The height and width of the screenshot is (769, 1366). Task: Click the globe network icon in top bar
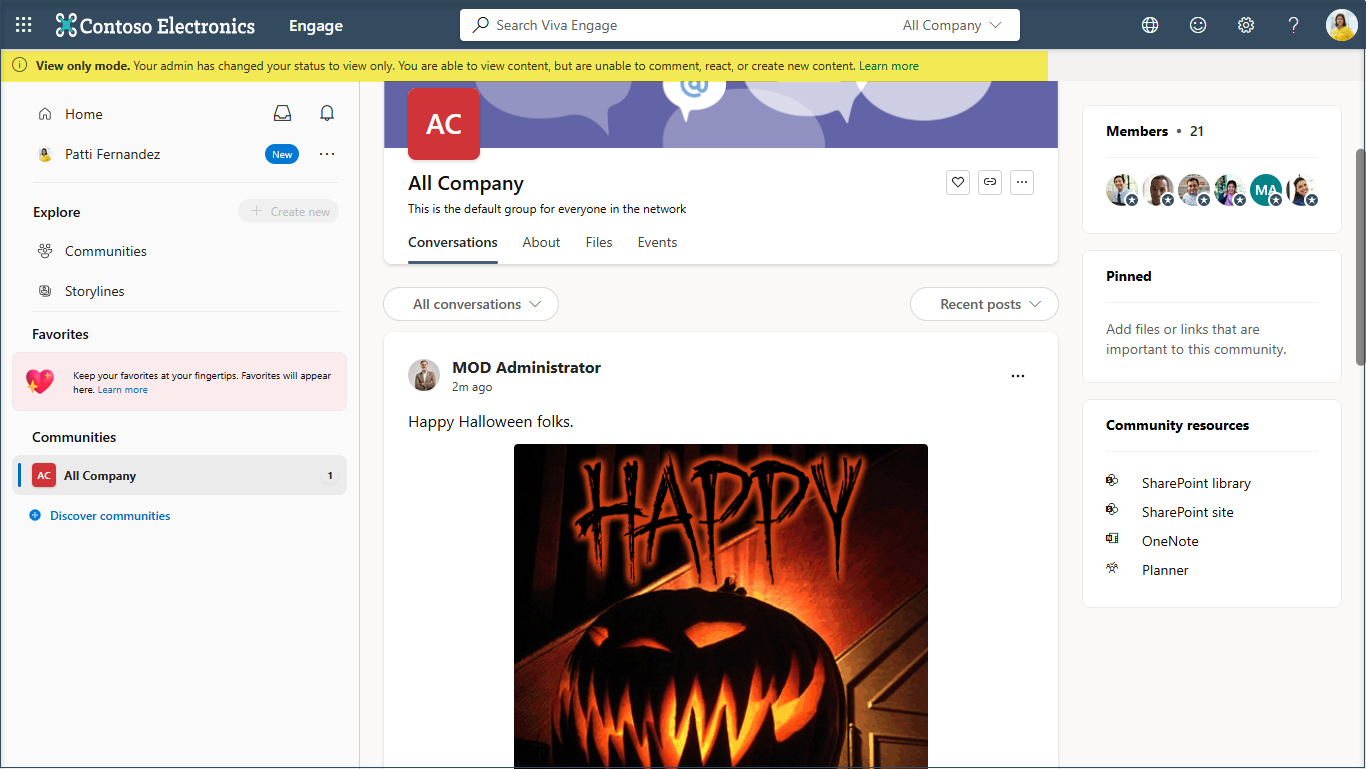click(x=1149, y=24)
